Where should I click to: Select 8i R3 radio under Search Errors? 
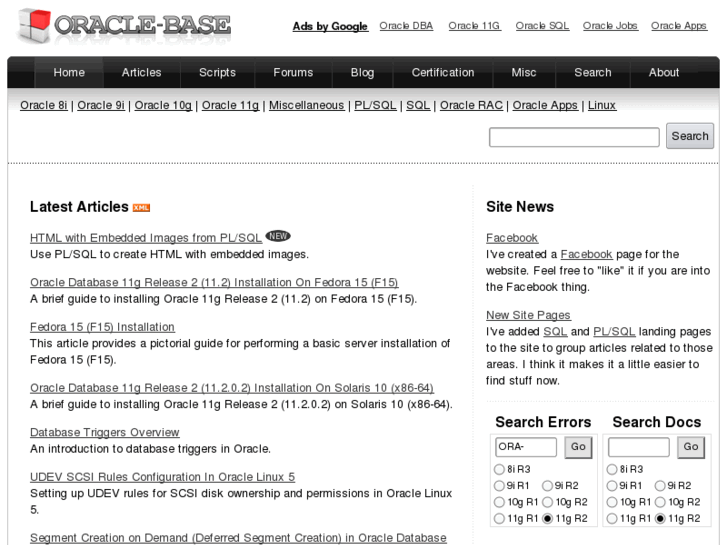click(x=499, y=469)
